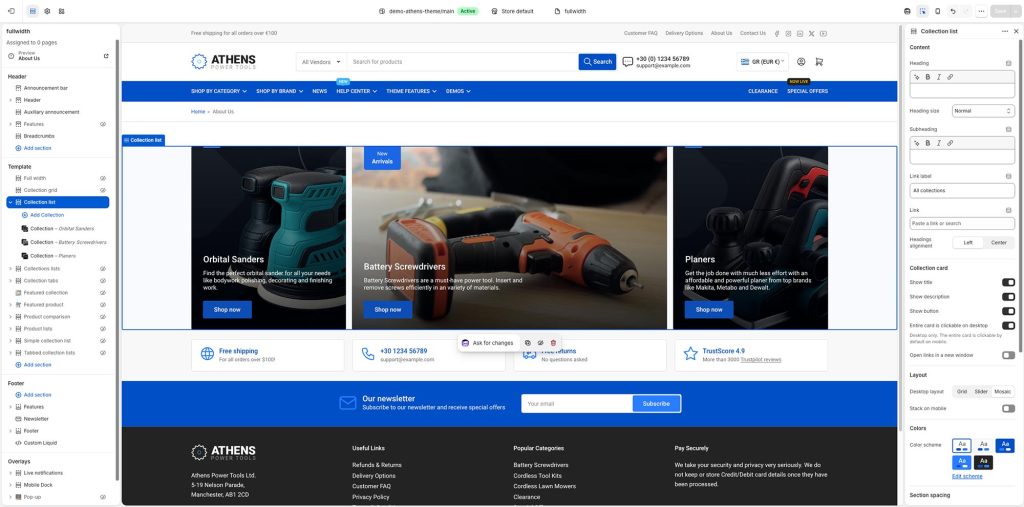Click dynamic source icon next to Heading
Screen dimensions: 1024x507
pos(1008,63)
